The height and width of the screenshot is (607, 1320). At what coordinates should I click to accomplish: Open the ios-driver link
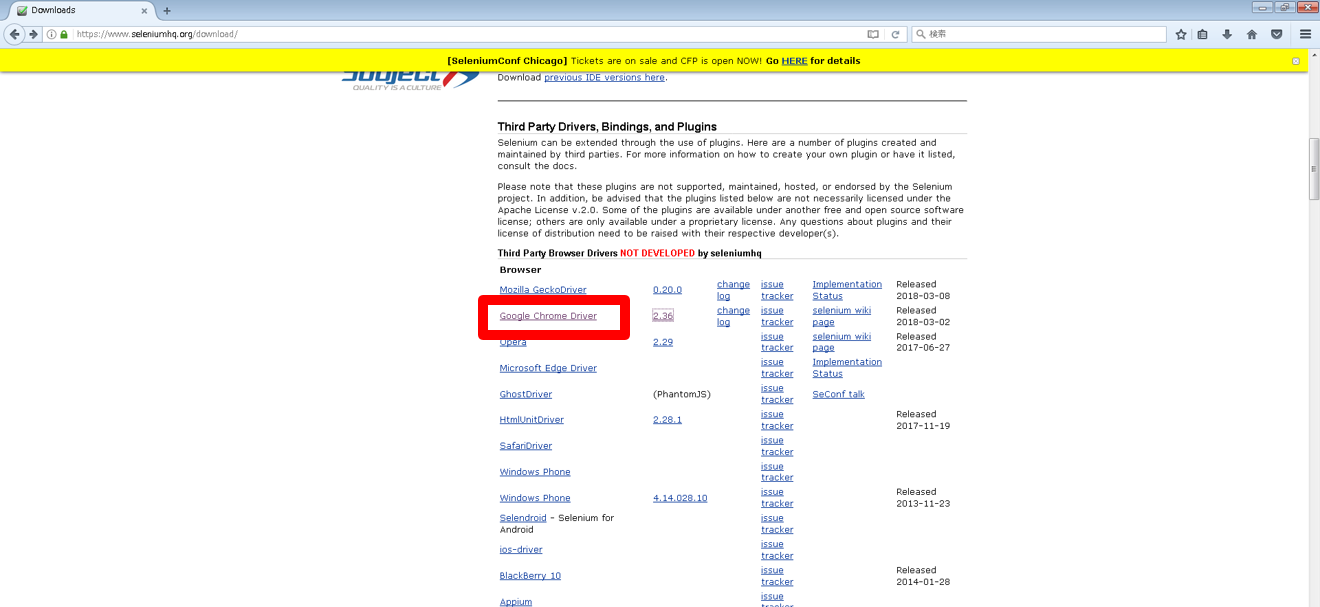point(521,550)
